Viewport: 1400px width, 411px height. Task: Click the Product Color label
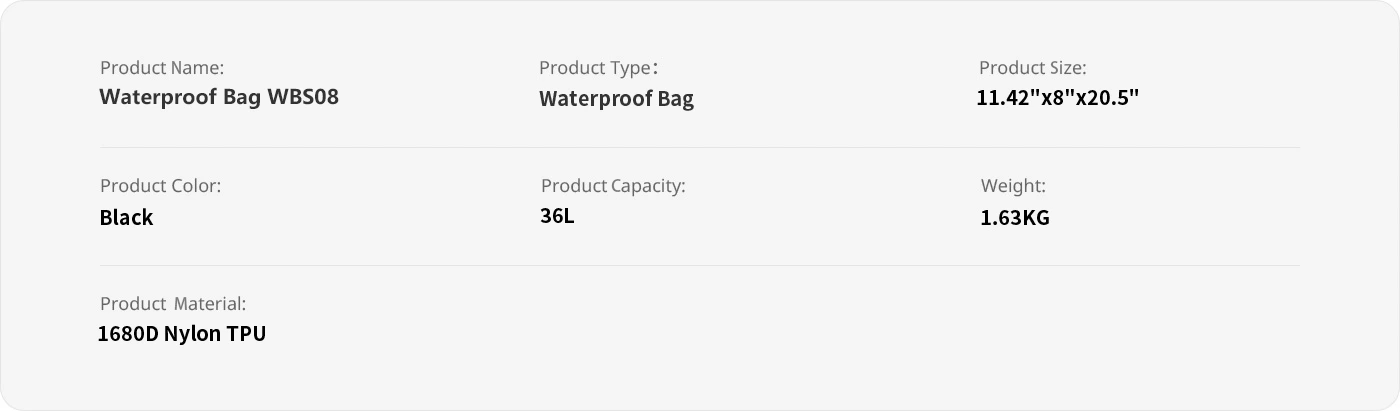160,186
